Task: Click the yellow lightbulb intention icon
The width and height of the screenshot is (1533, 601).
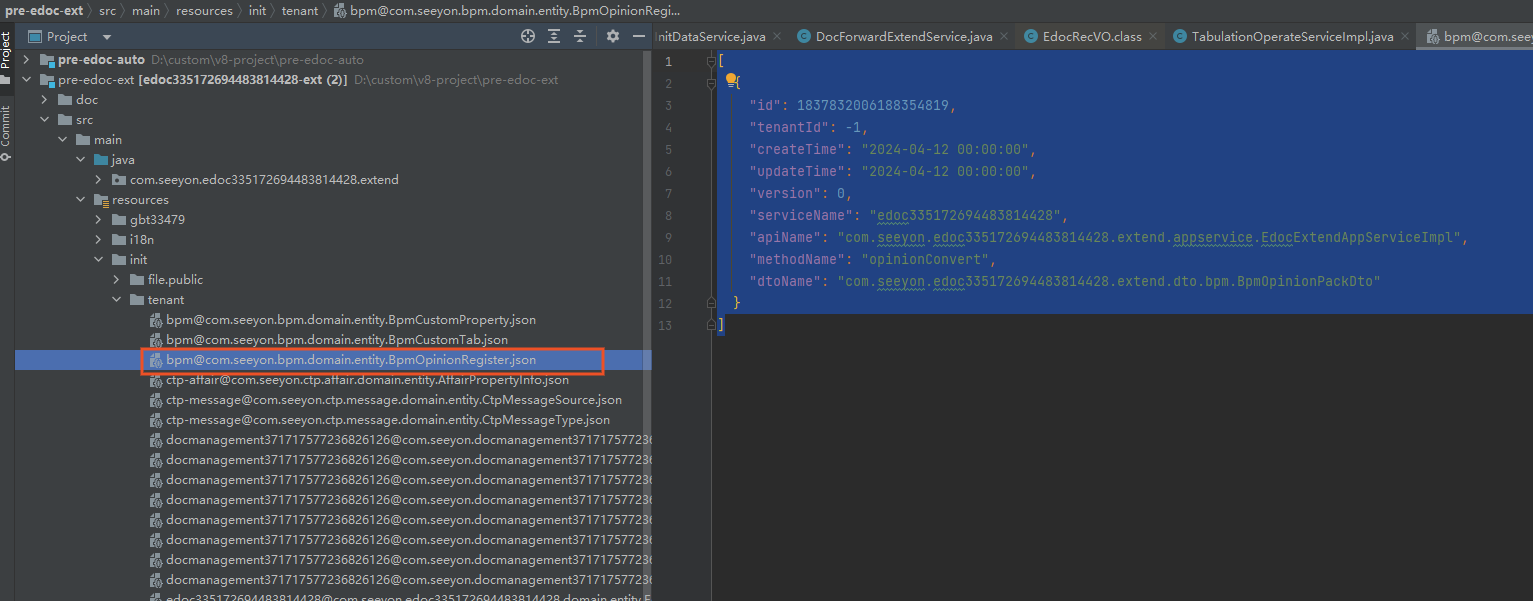Action: point(731,80)
